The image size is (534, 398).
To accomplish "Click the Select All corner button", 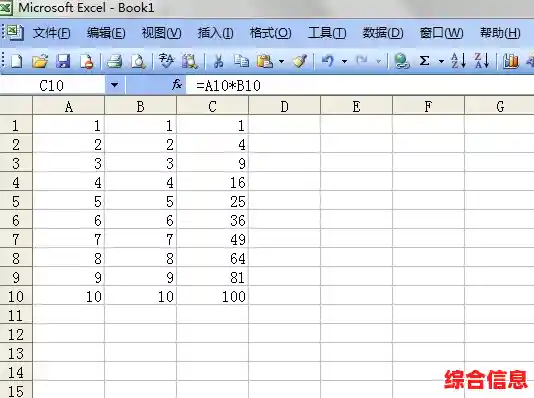I will click(x=16, y=106).
